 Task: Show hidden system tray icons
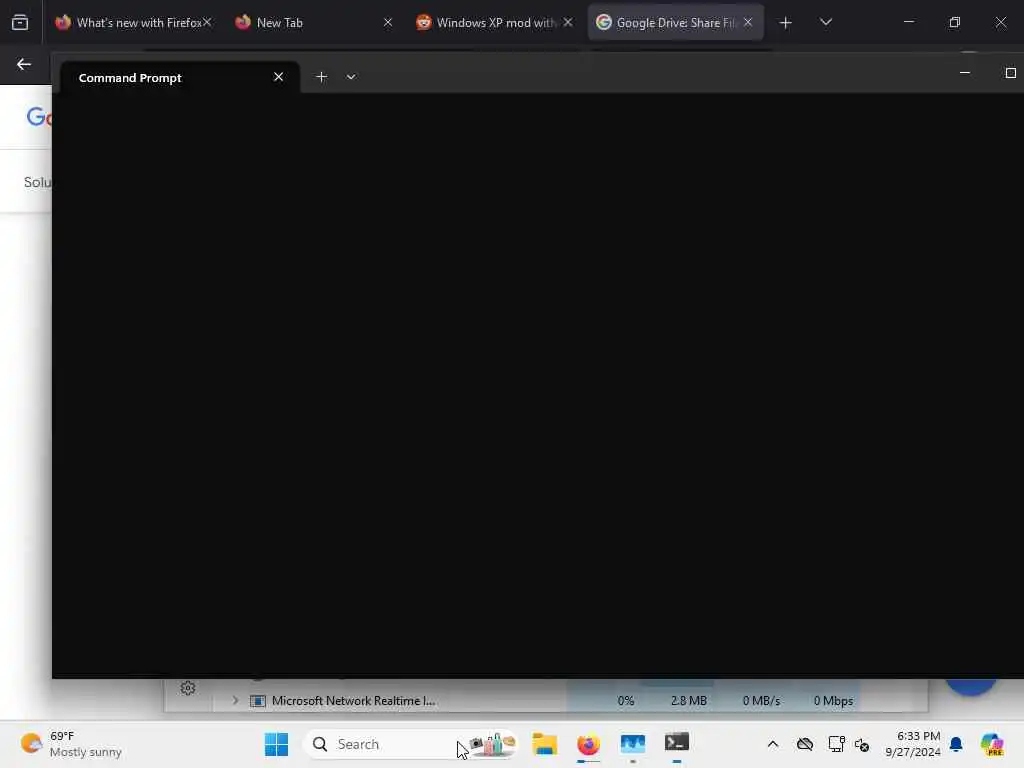click(x=773, y=744)
